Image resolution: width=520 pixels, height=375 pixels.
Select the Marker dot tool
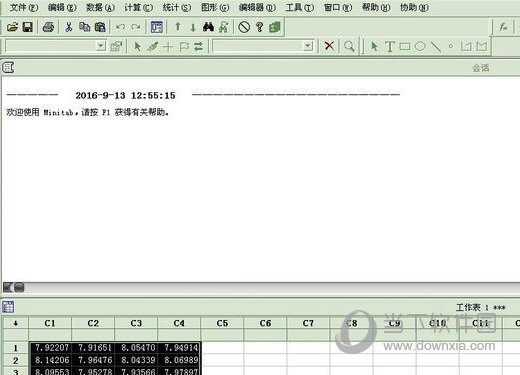coord(451,46)
